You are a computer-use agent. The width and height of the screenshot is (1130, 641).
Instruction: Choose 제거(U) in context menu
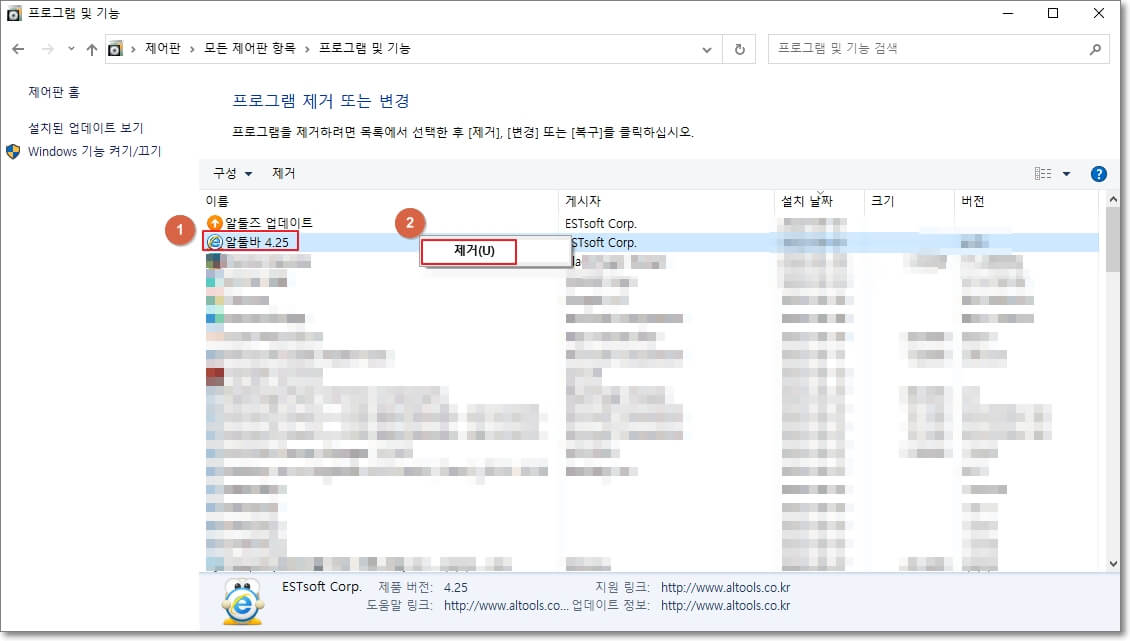pos(469,251)
